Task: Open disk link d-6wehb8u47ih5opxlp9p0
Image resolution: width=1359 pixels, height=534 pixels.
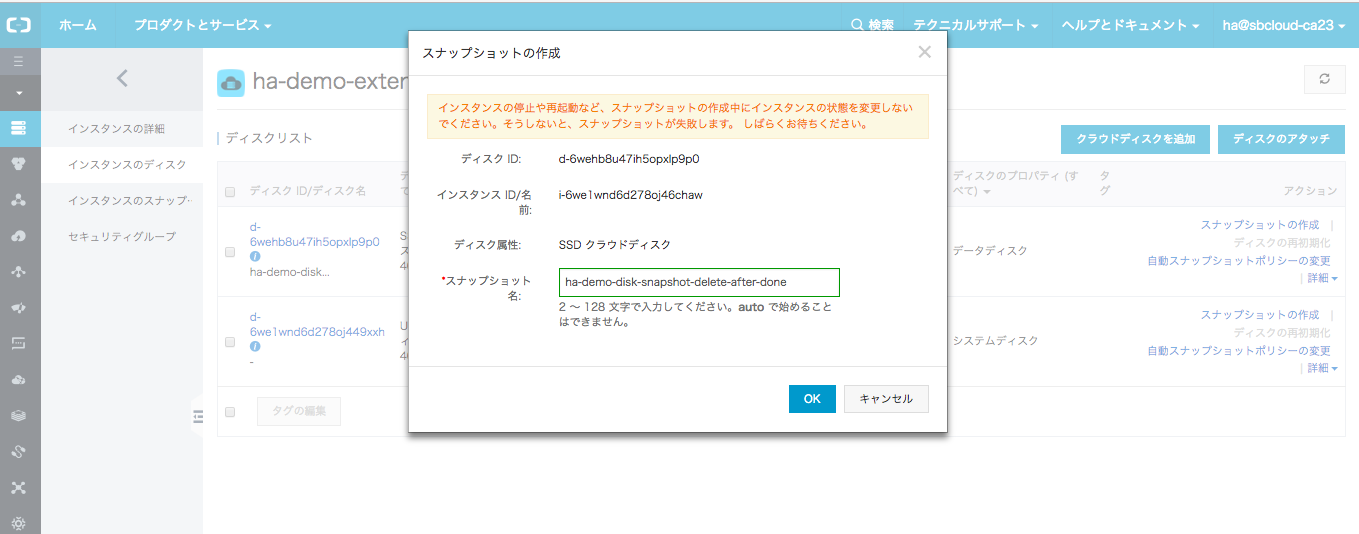Action: coord(314,235)
